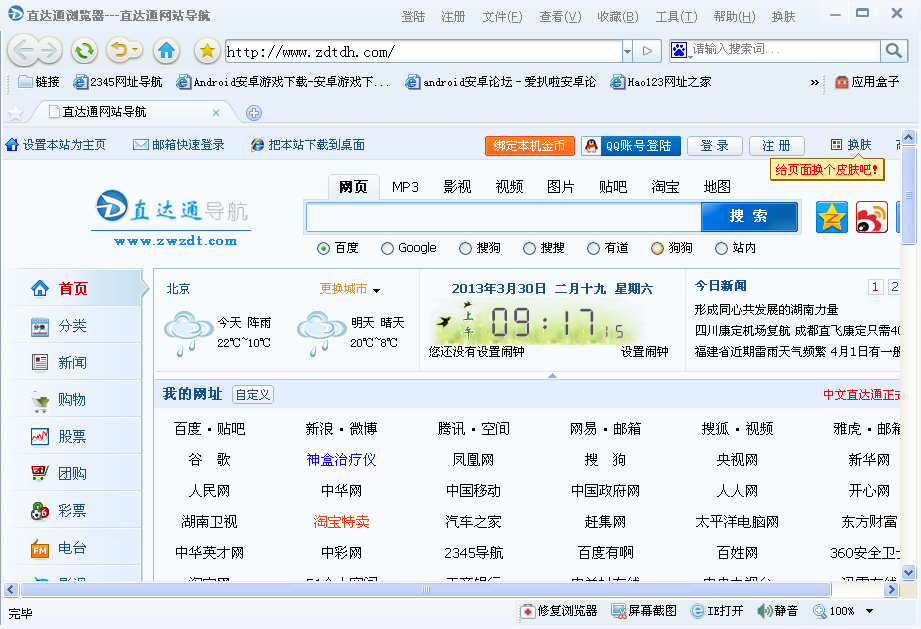The image size is (921, 629).
Task: Open the 2345网址导航 bookmark
Action: [117, 82]
